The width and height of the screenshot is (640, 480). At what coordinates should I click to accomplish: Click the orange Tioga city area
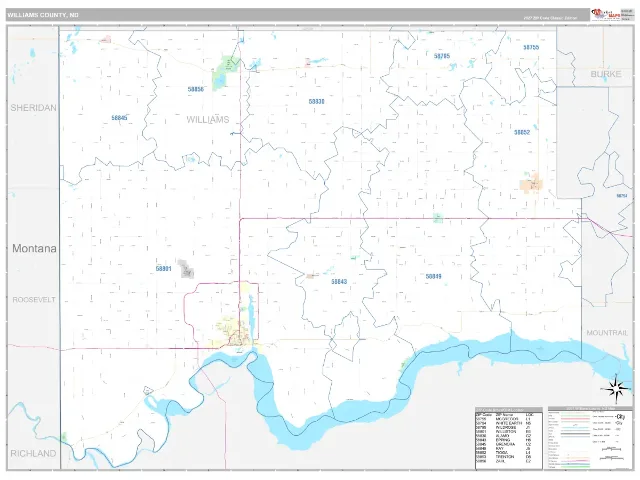[532, 183]
